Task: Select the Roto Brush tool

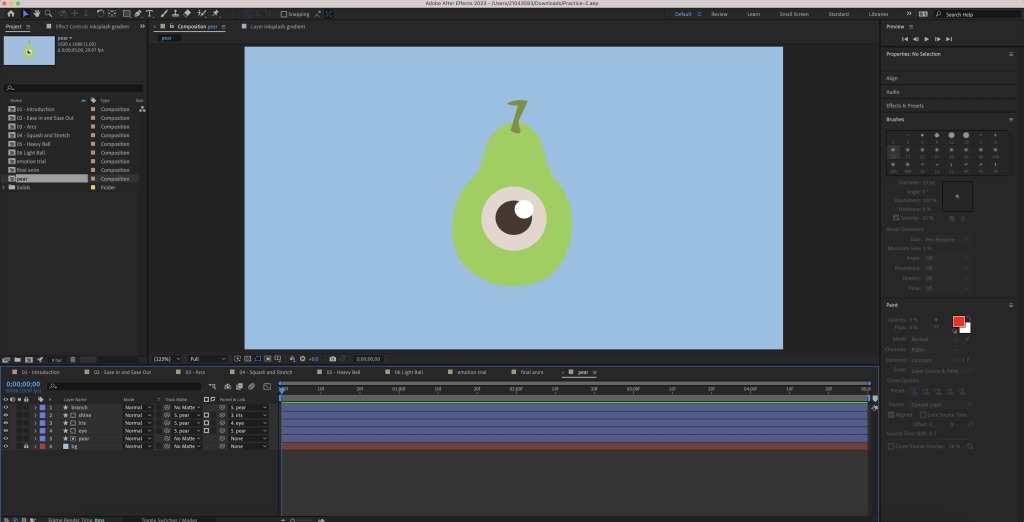Action: click(202, 14)
